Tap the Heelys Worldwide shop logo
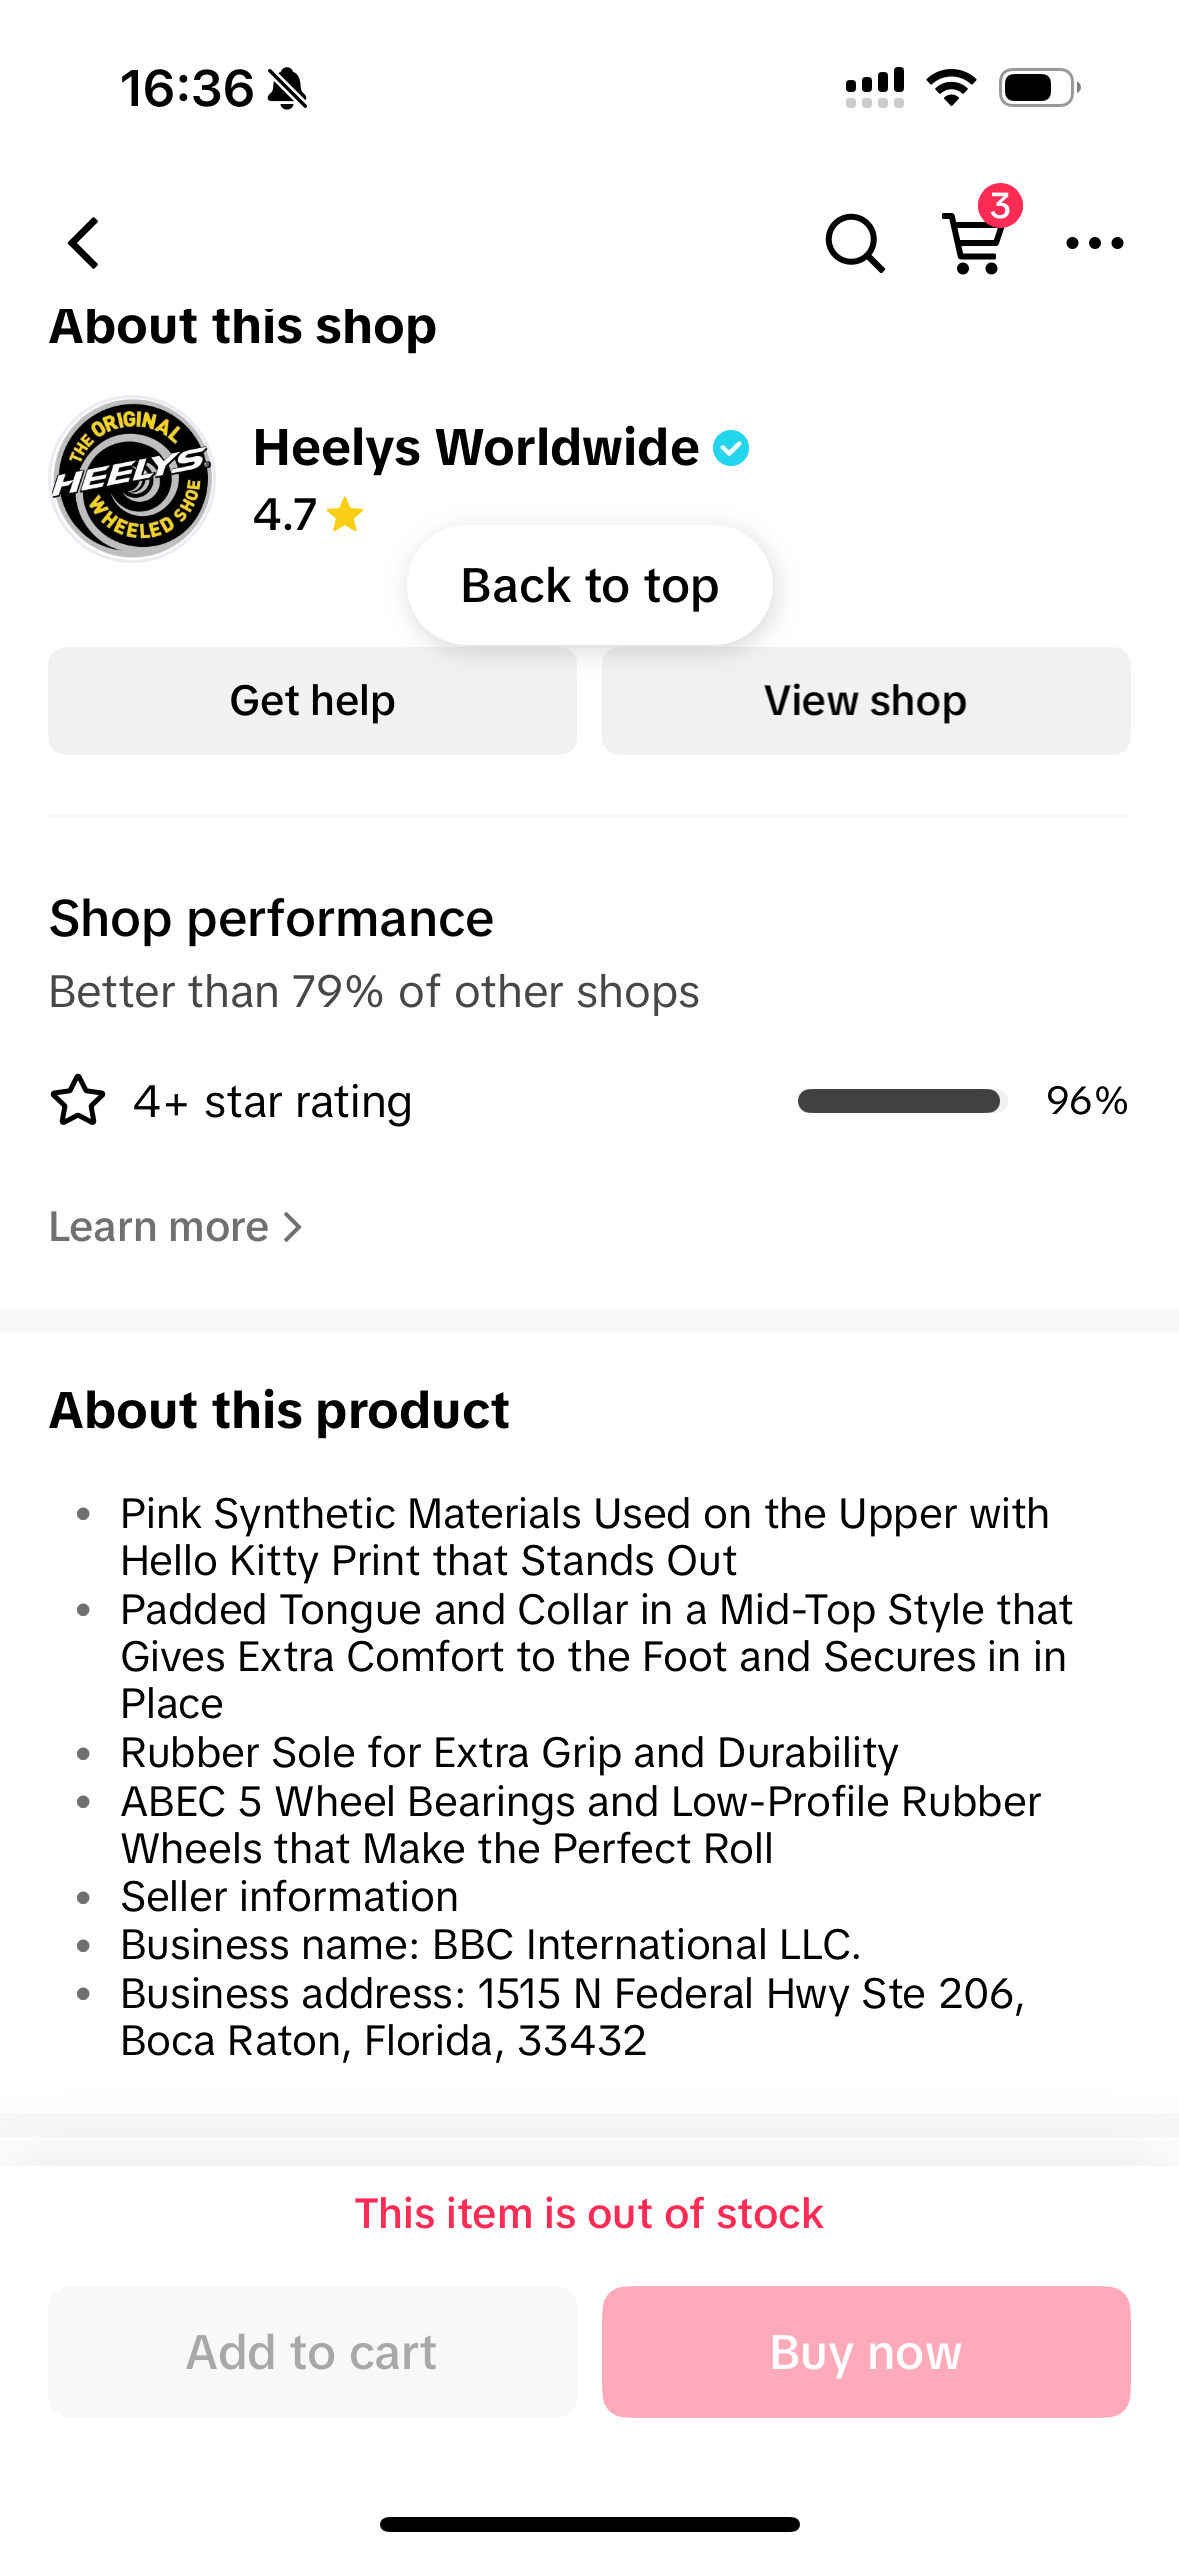Screen dimensions: 1179x2556 (132, 478)
